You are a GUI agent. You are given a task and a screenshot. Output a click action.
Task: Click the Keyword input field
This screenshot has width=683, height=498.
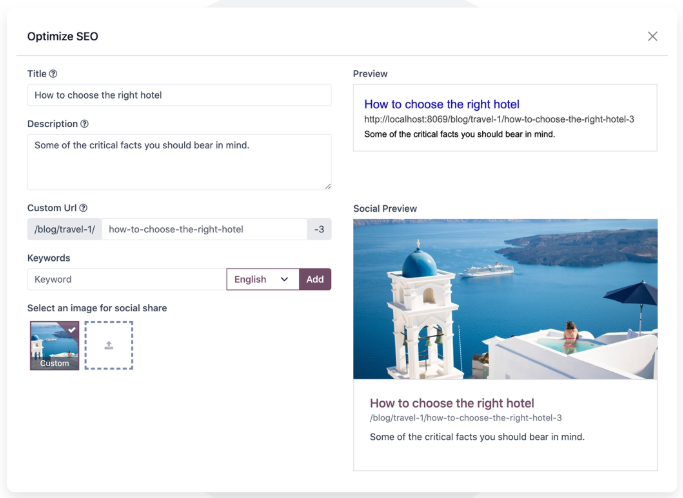[x=126, y=280]
